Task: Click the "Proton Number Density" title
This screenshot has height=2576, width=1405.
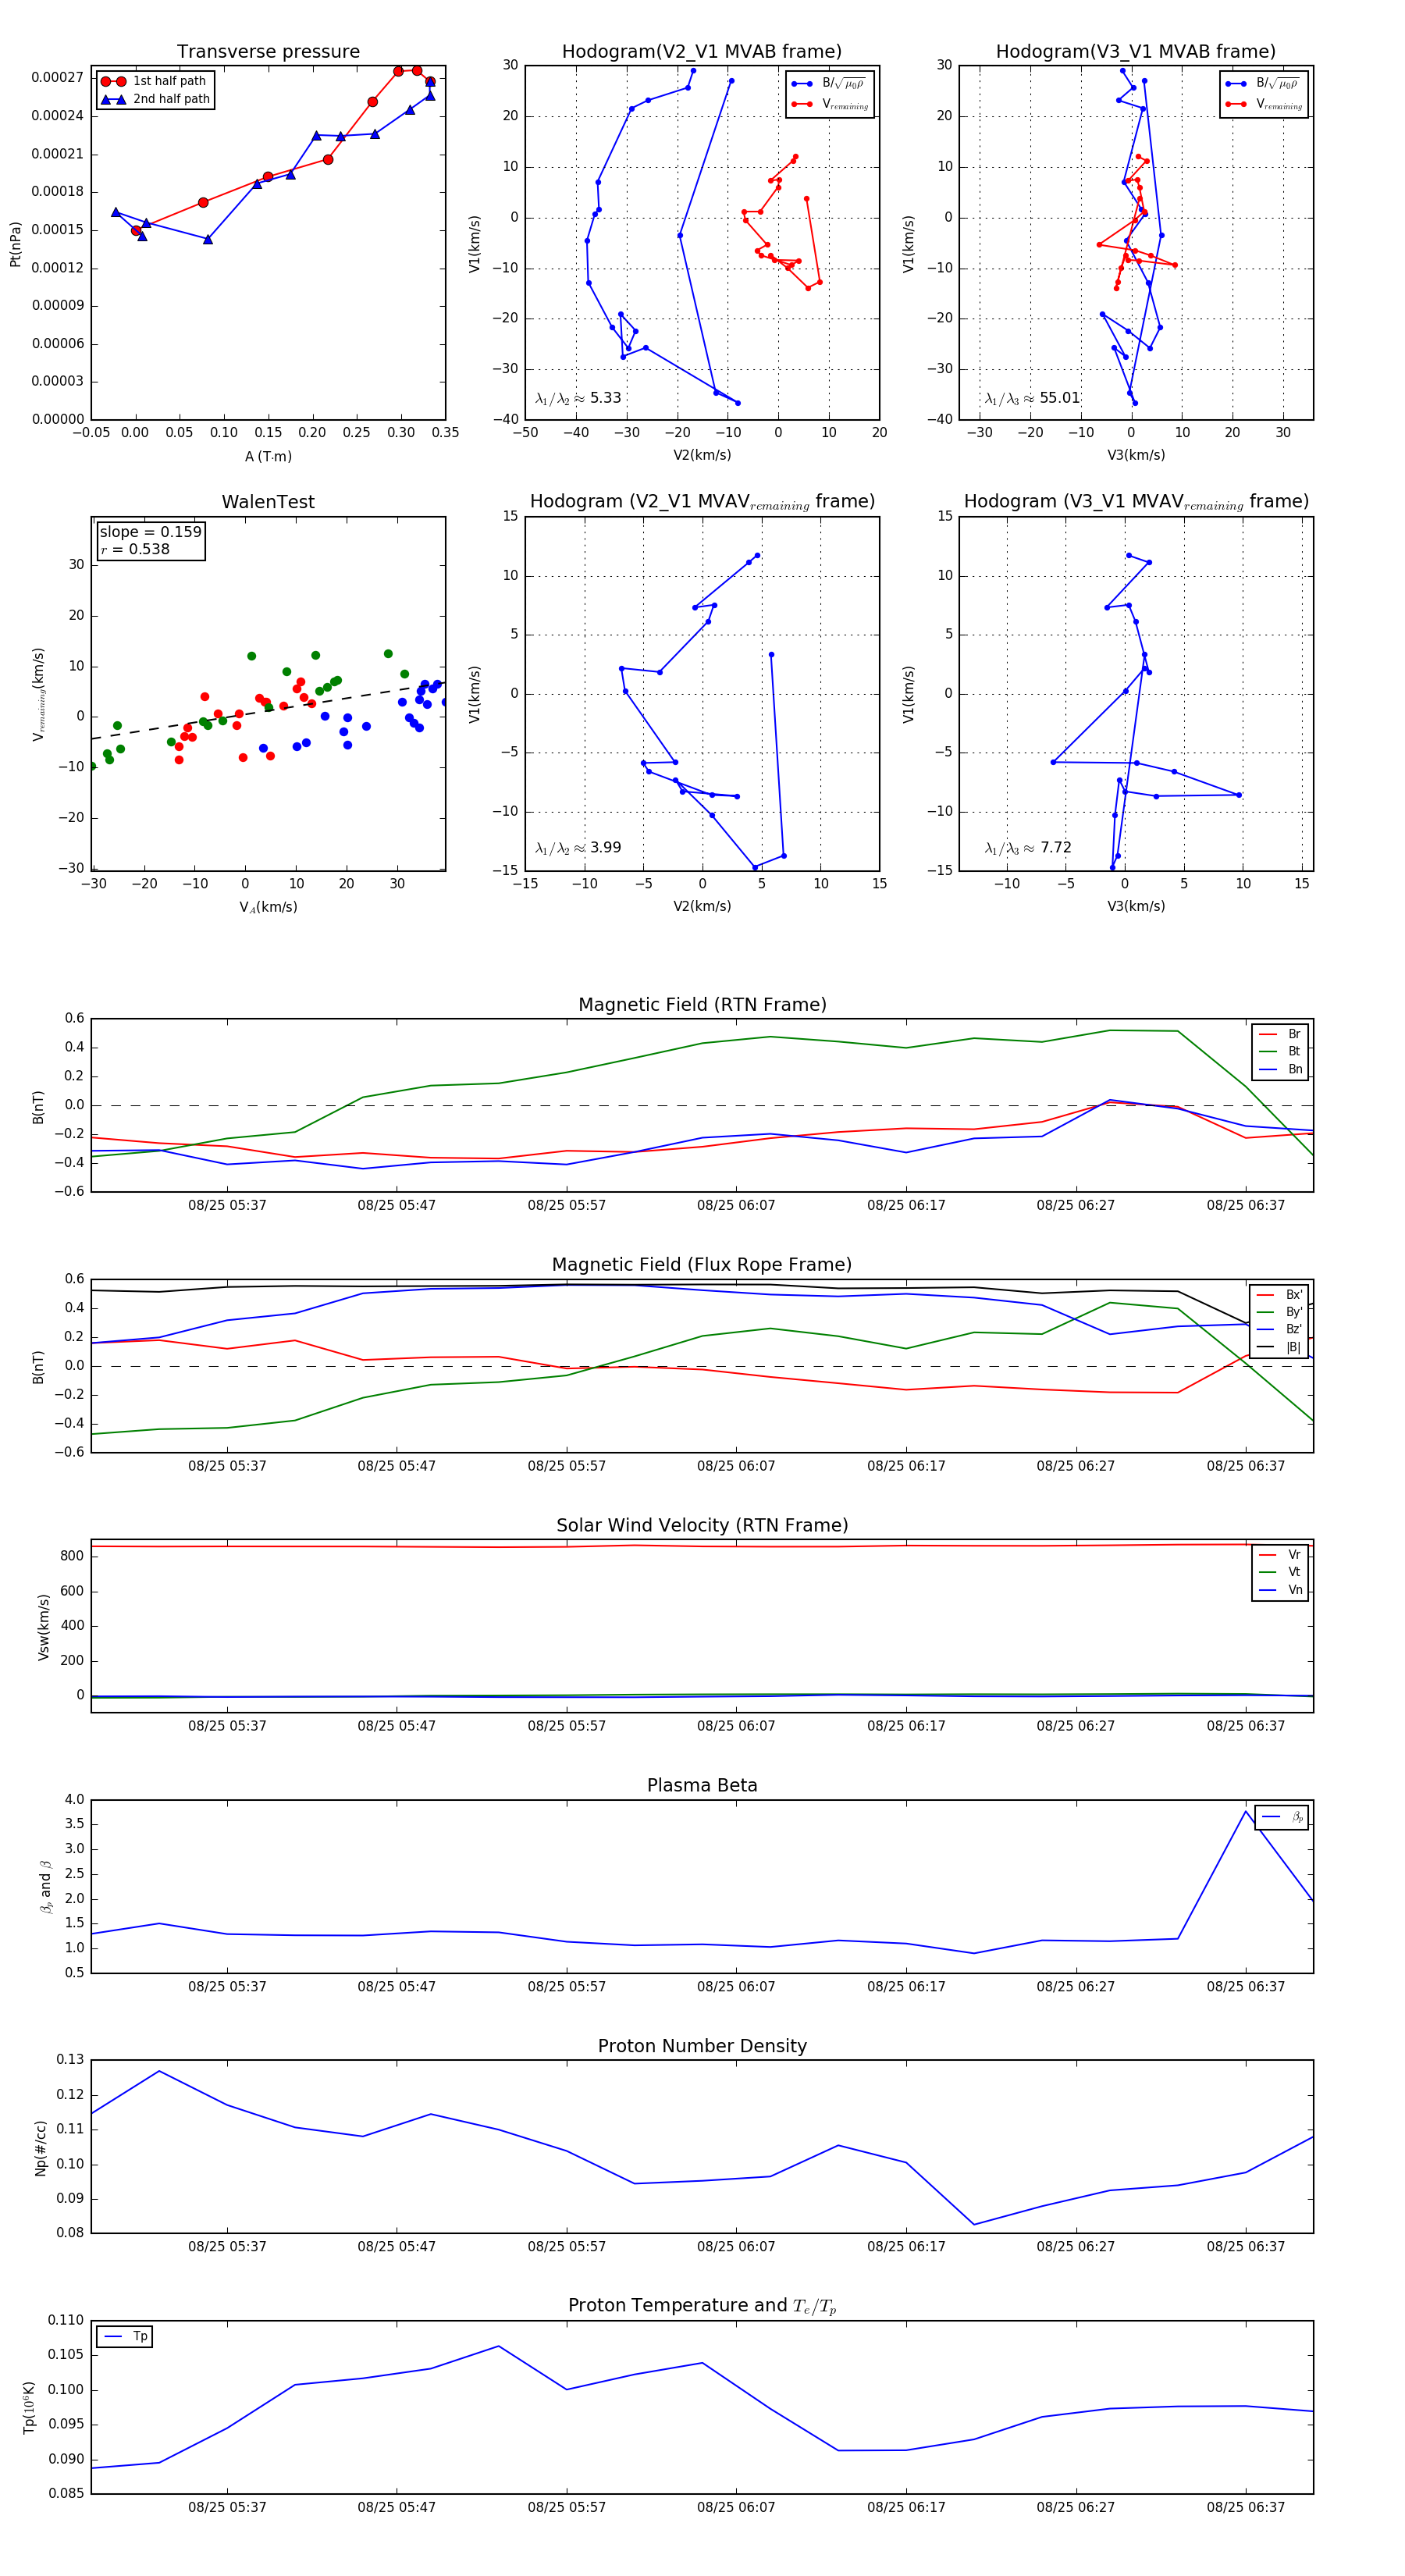Action: click(x=702, y=2046)
